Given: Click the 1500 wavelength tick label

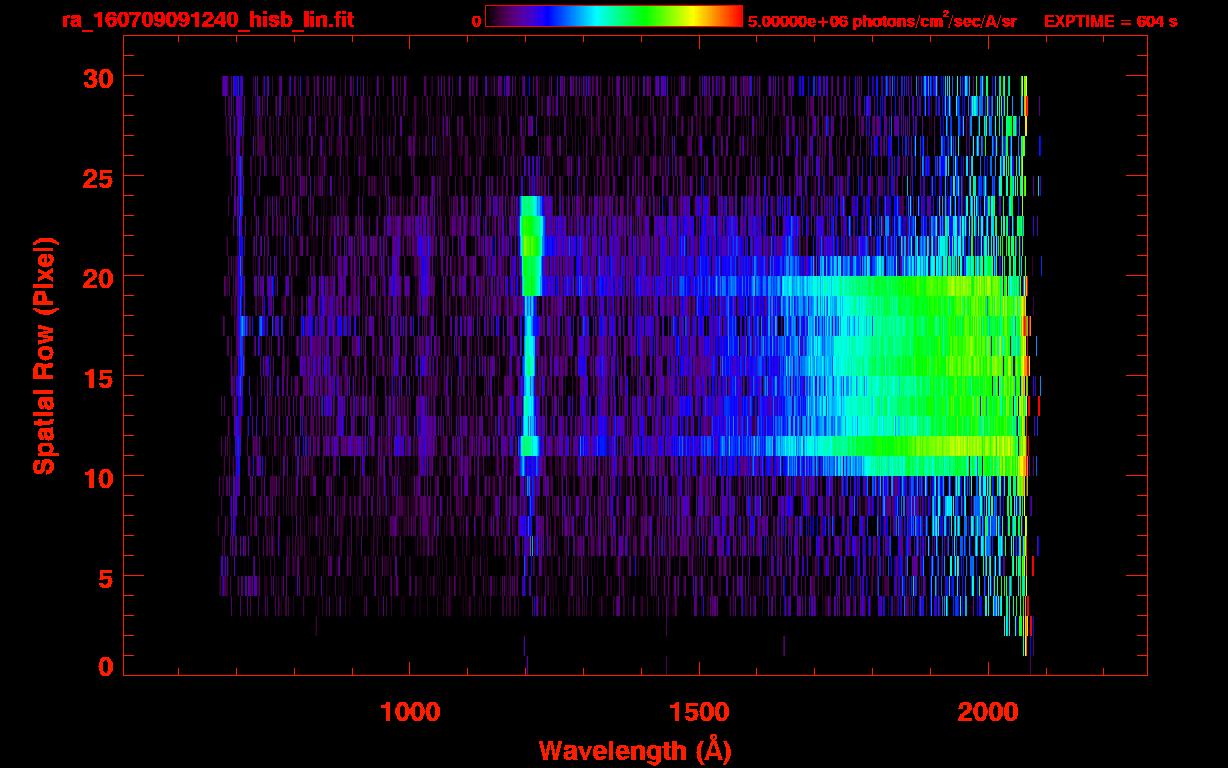Looking at the screenshot, I should pos(699,711).
